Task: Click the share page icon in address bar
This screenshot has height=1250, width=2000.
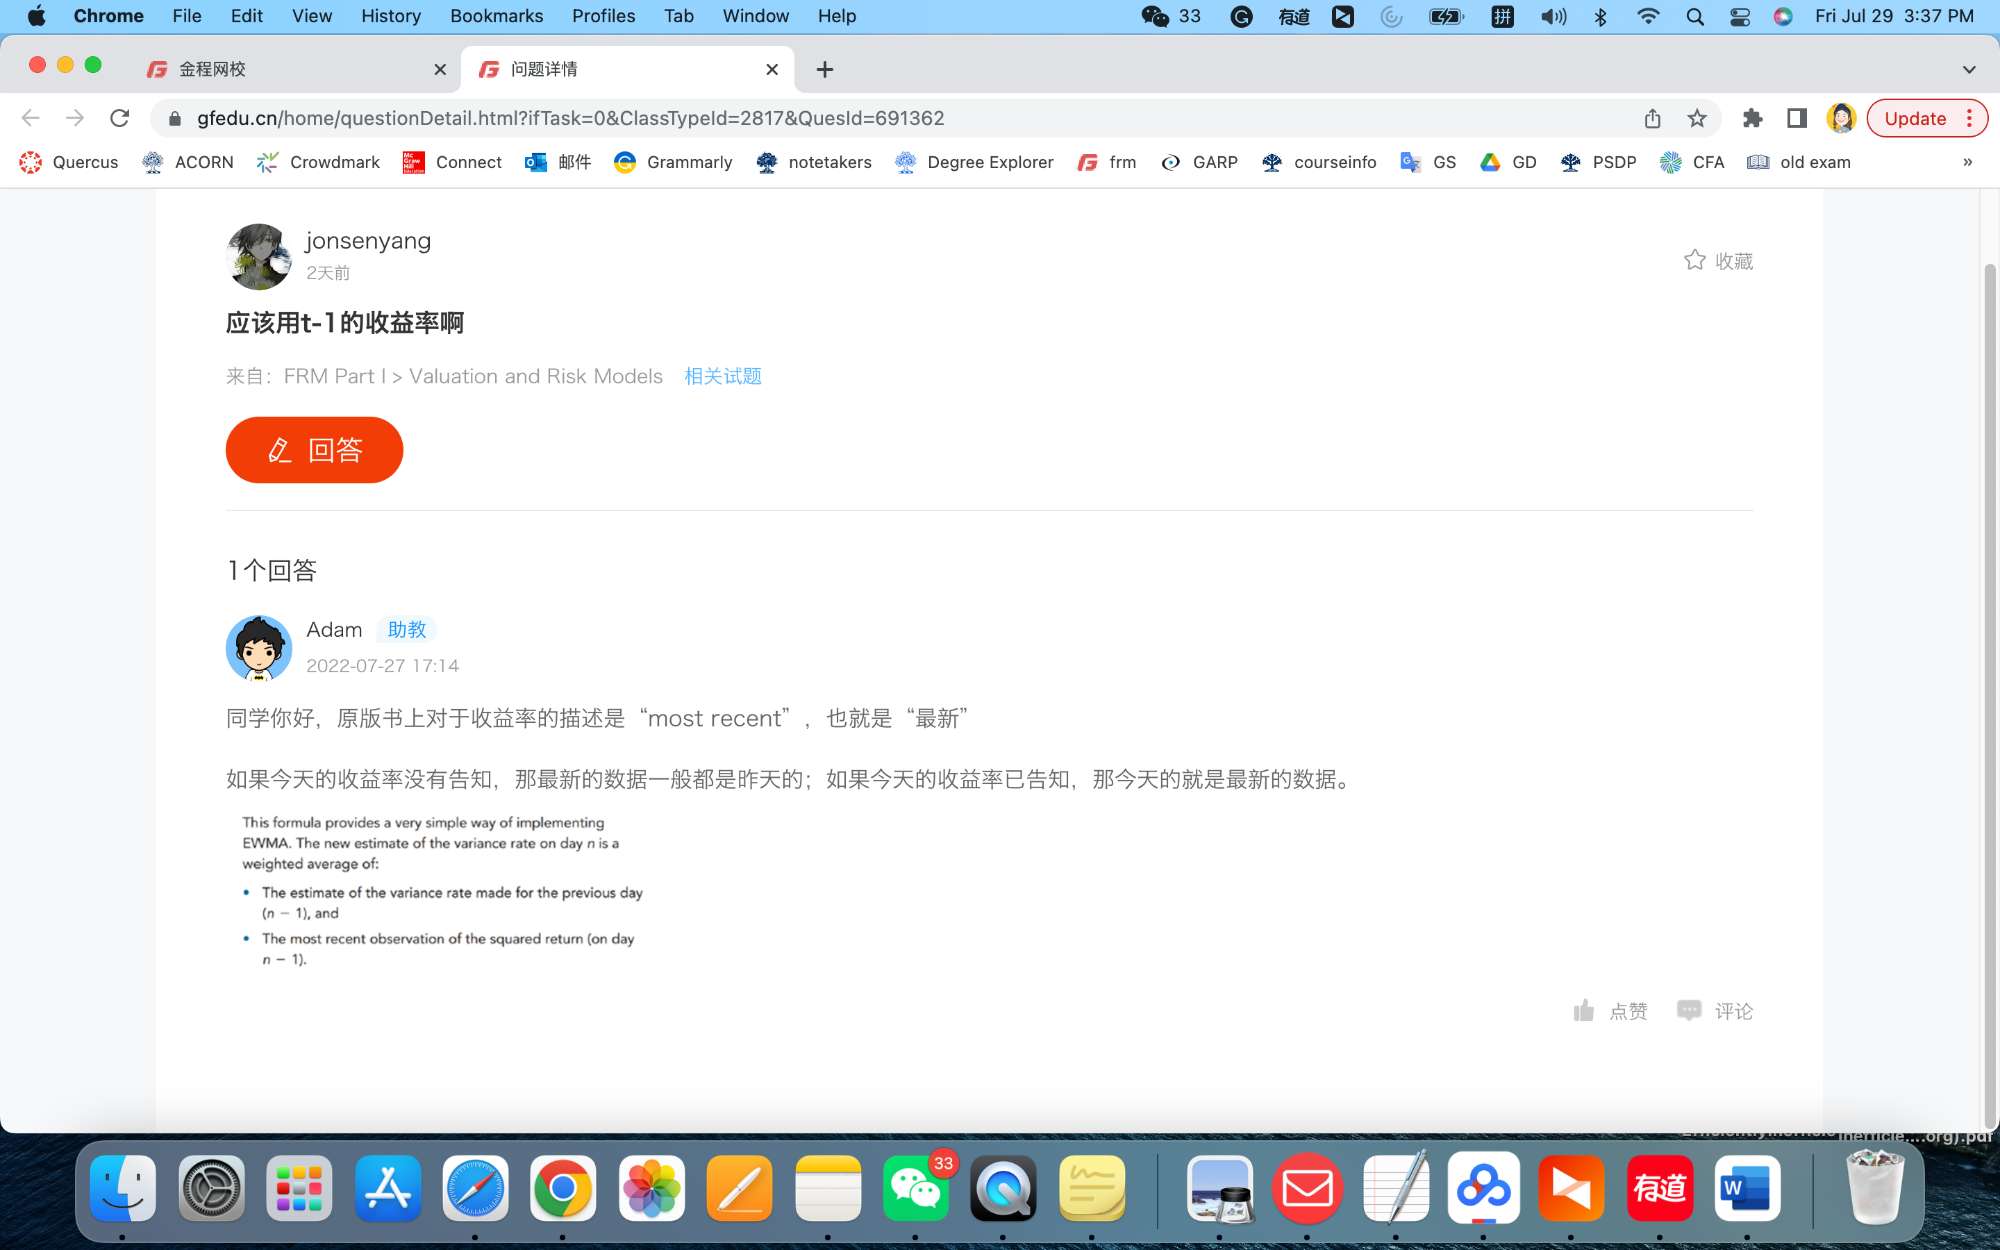Action: 1652,118
